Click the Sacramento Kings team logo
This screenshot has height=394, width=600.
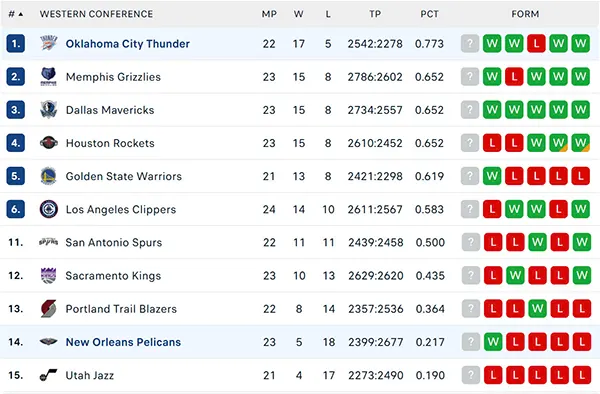click(49, 275)
